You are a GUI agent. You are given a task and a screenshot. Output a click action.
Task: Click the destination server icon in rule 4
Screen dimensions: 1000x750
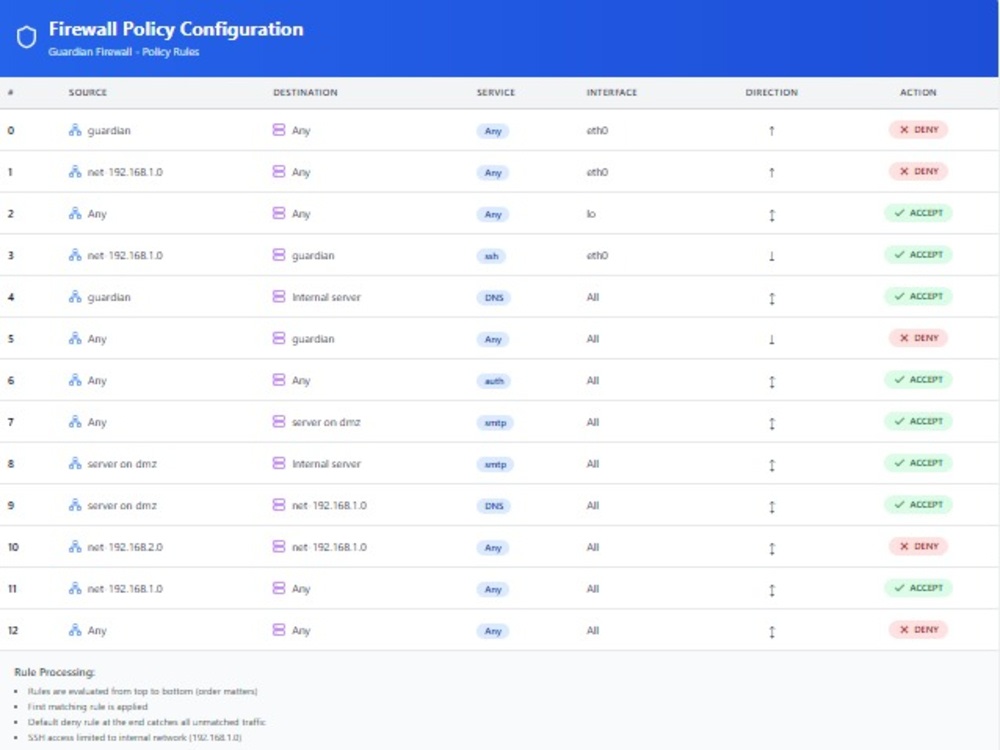click(279, 297)
